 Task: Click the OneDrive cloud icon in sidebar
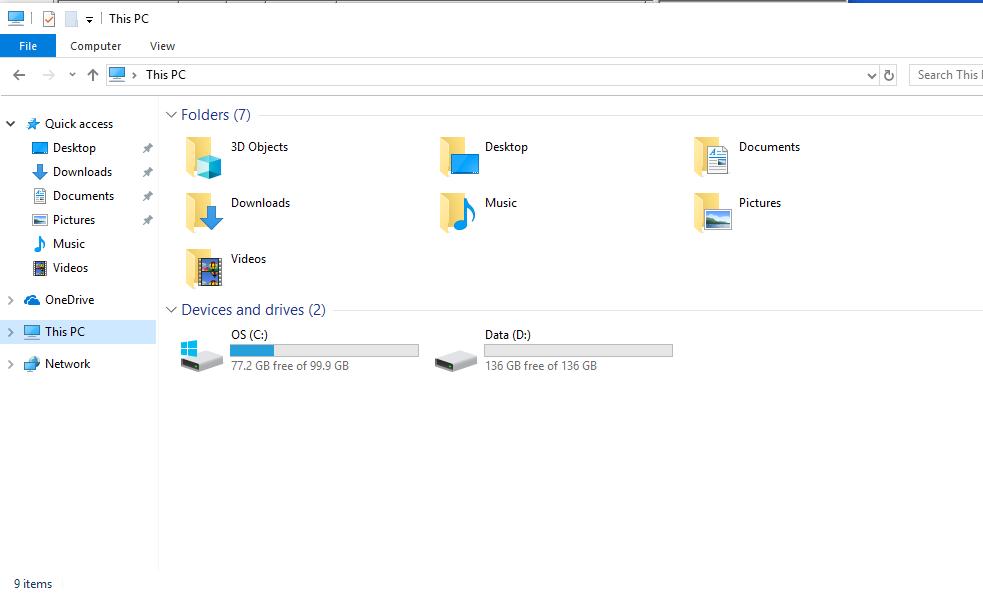pos(32,300)
